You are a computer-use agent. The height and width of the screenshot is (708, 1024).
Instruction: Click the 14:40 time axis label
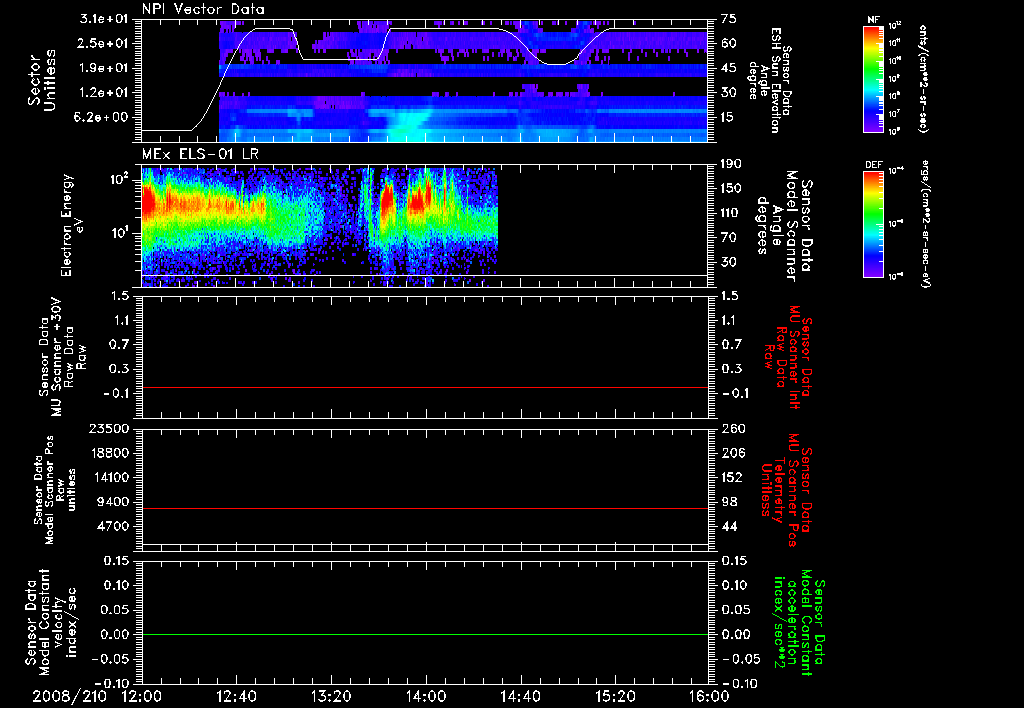tap(520, 696)
